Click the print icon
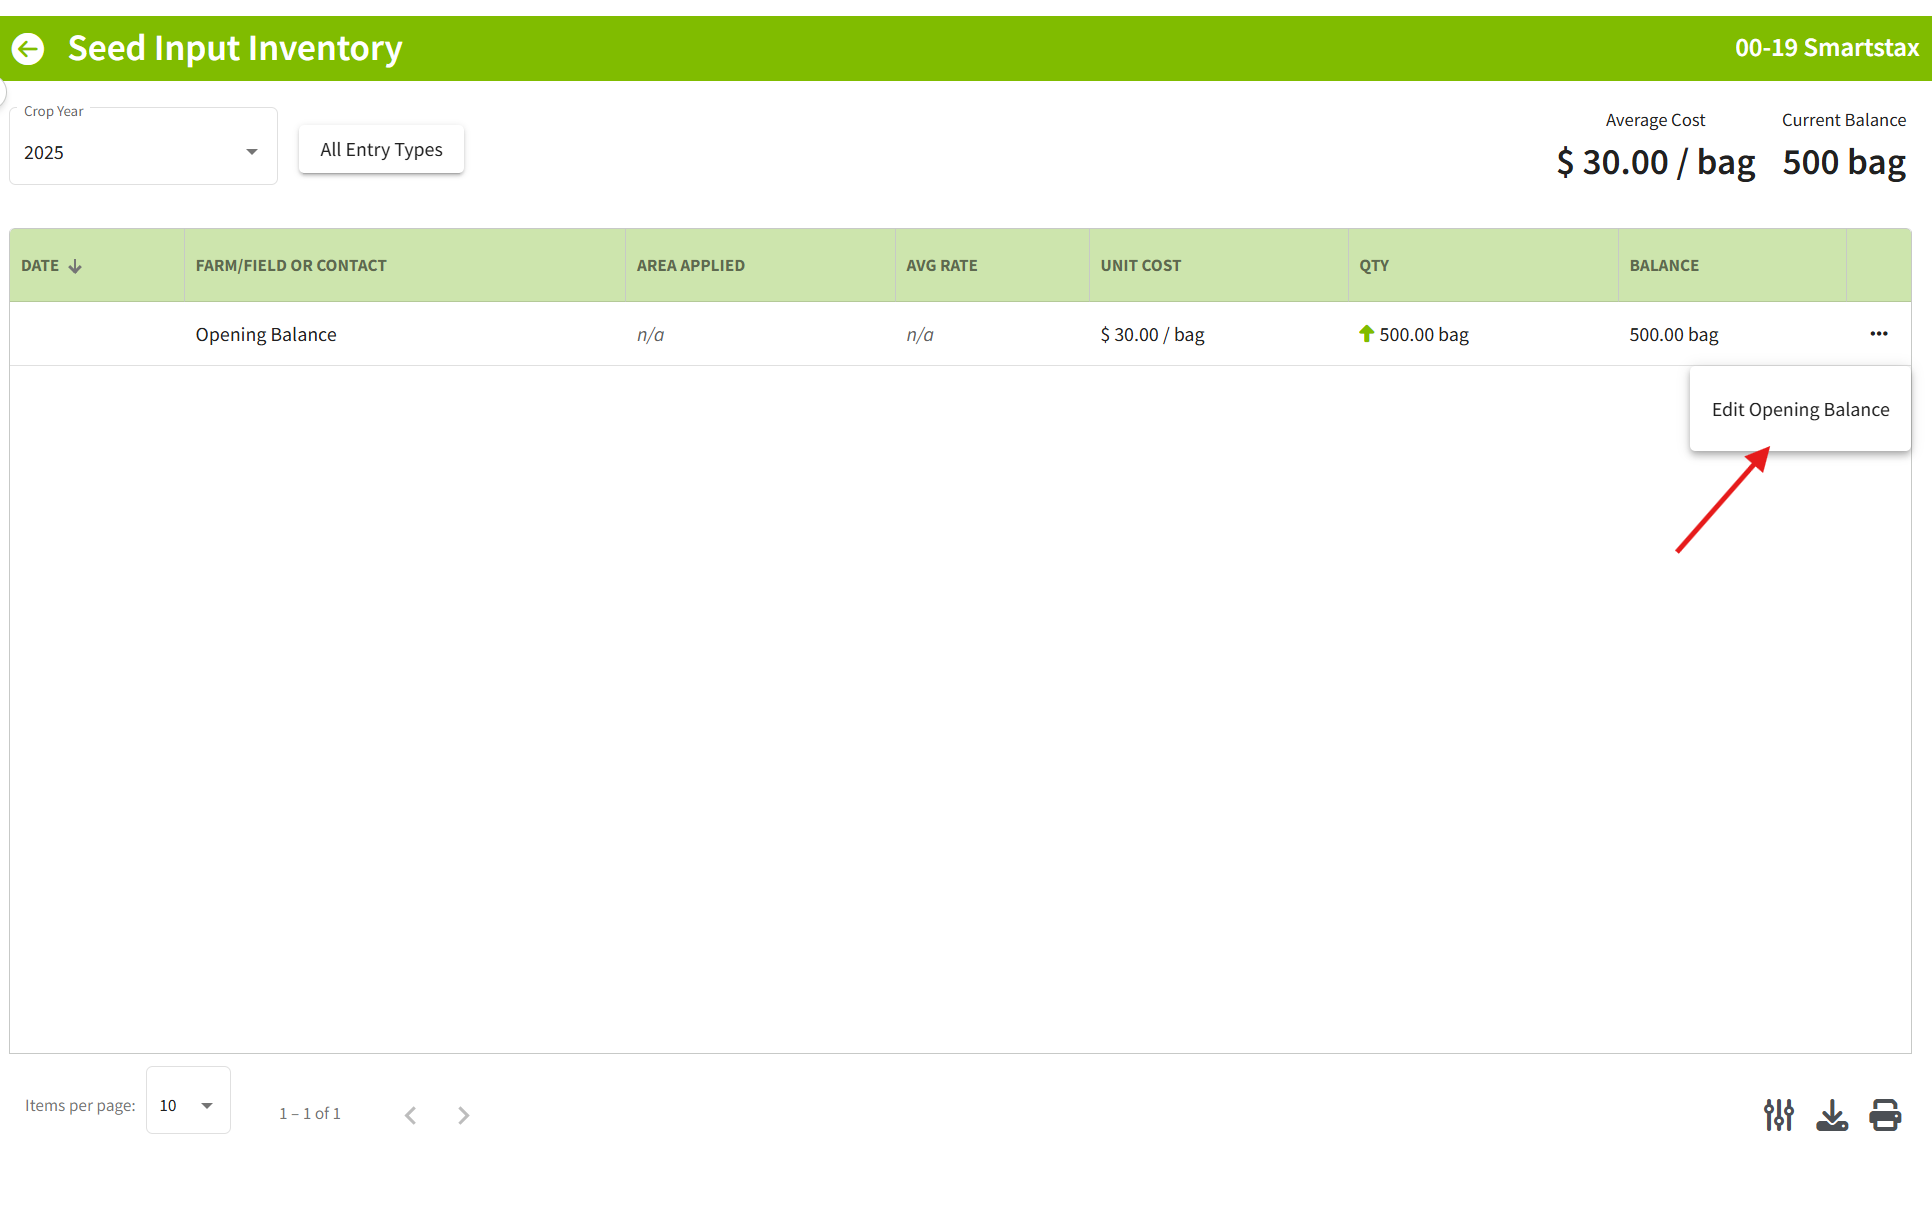Screen dimensions: 1932x1214 pos(1885,1114)
